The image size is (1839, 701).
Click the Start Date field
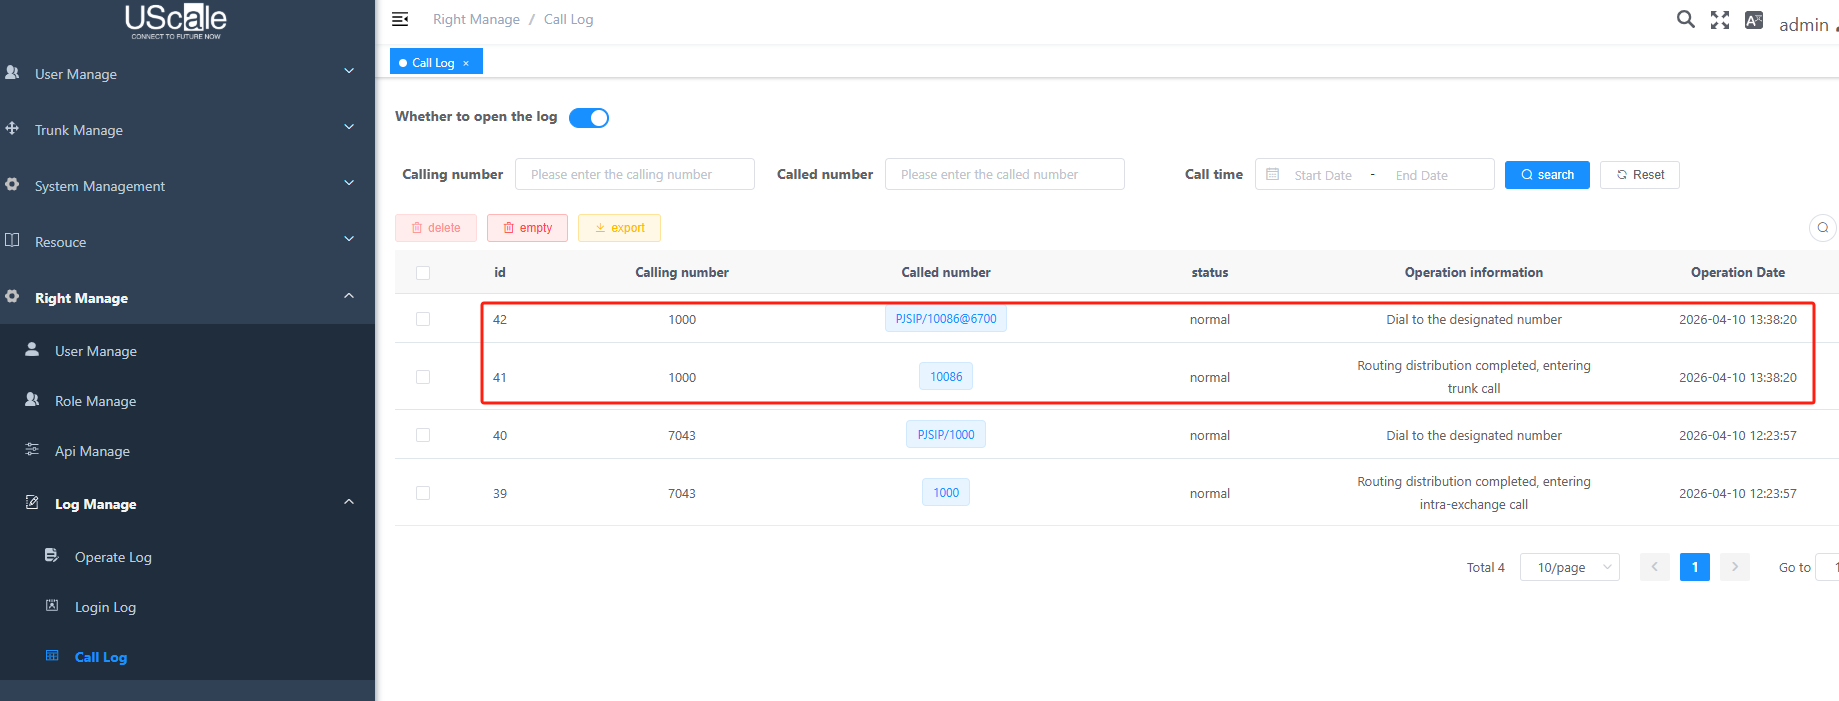tap(1323, 175)
